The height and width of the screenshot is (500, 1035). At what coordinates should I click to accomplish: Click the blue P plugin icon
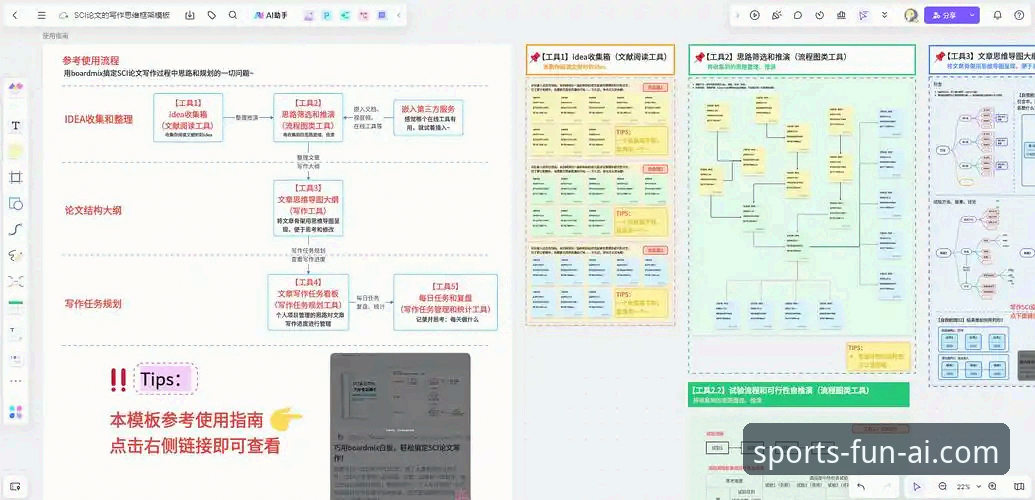pos(326,15)
